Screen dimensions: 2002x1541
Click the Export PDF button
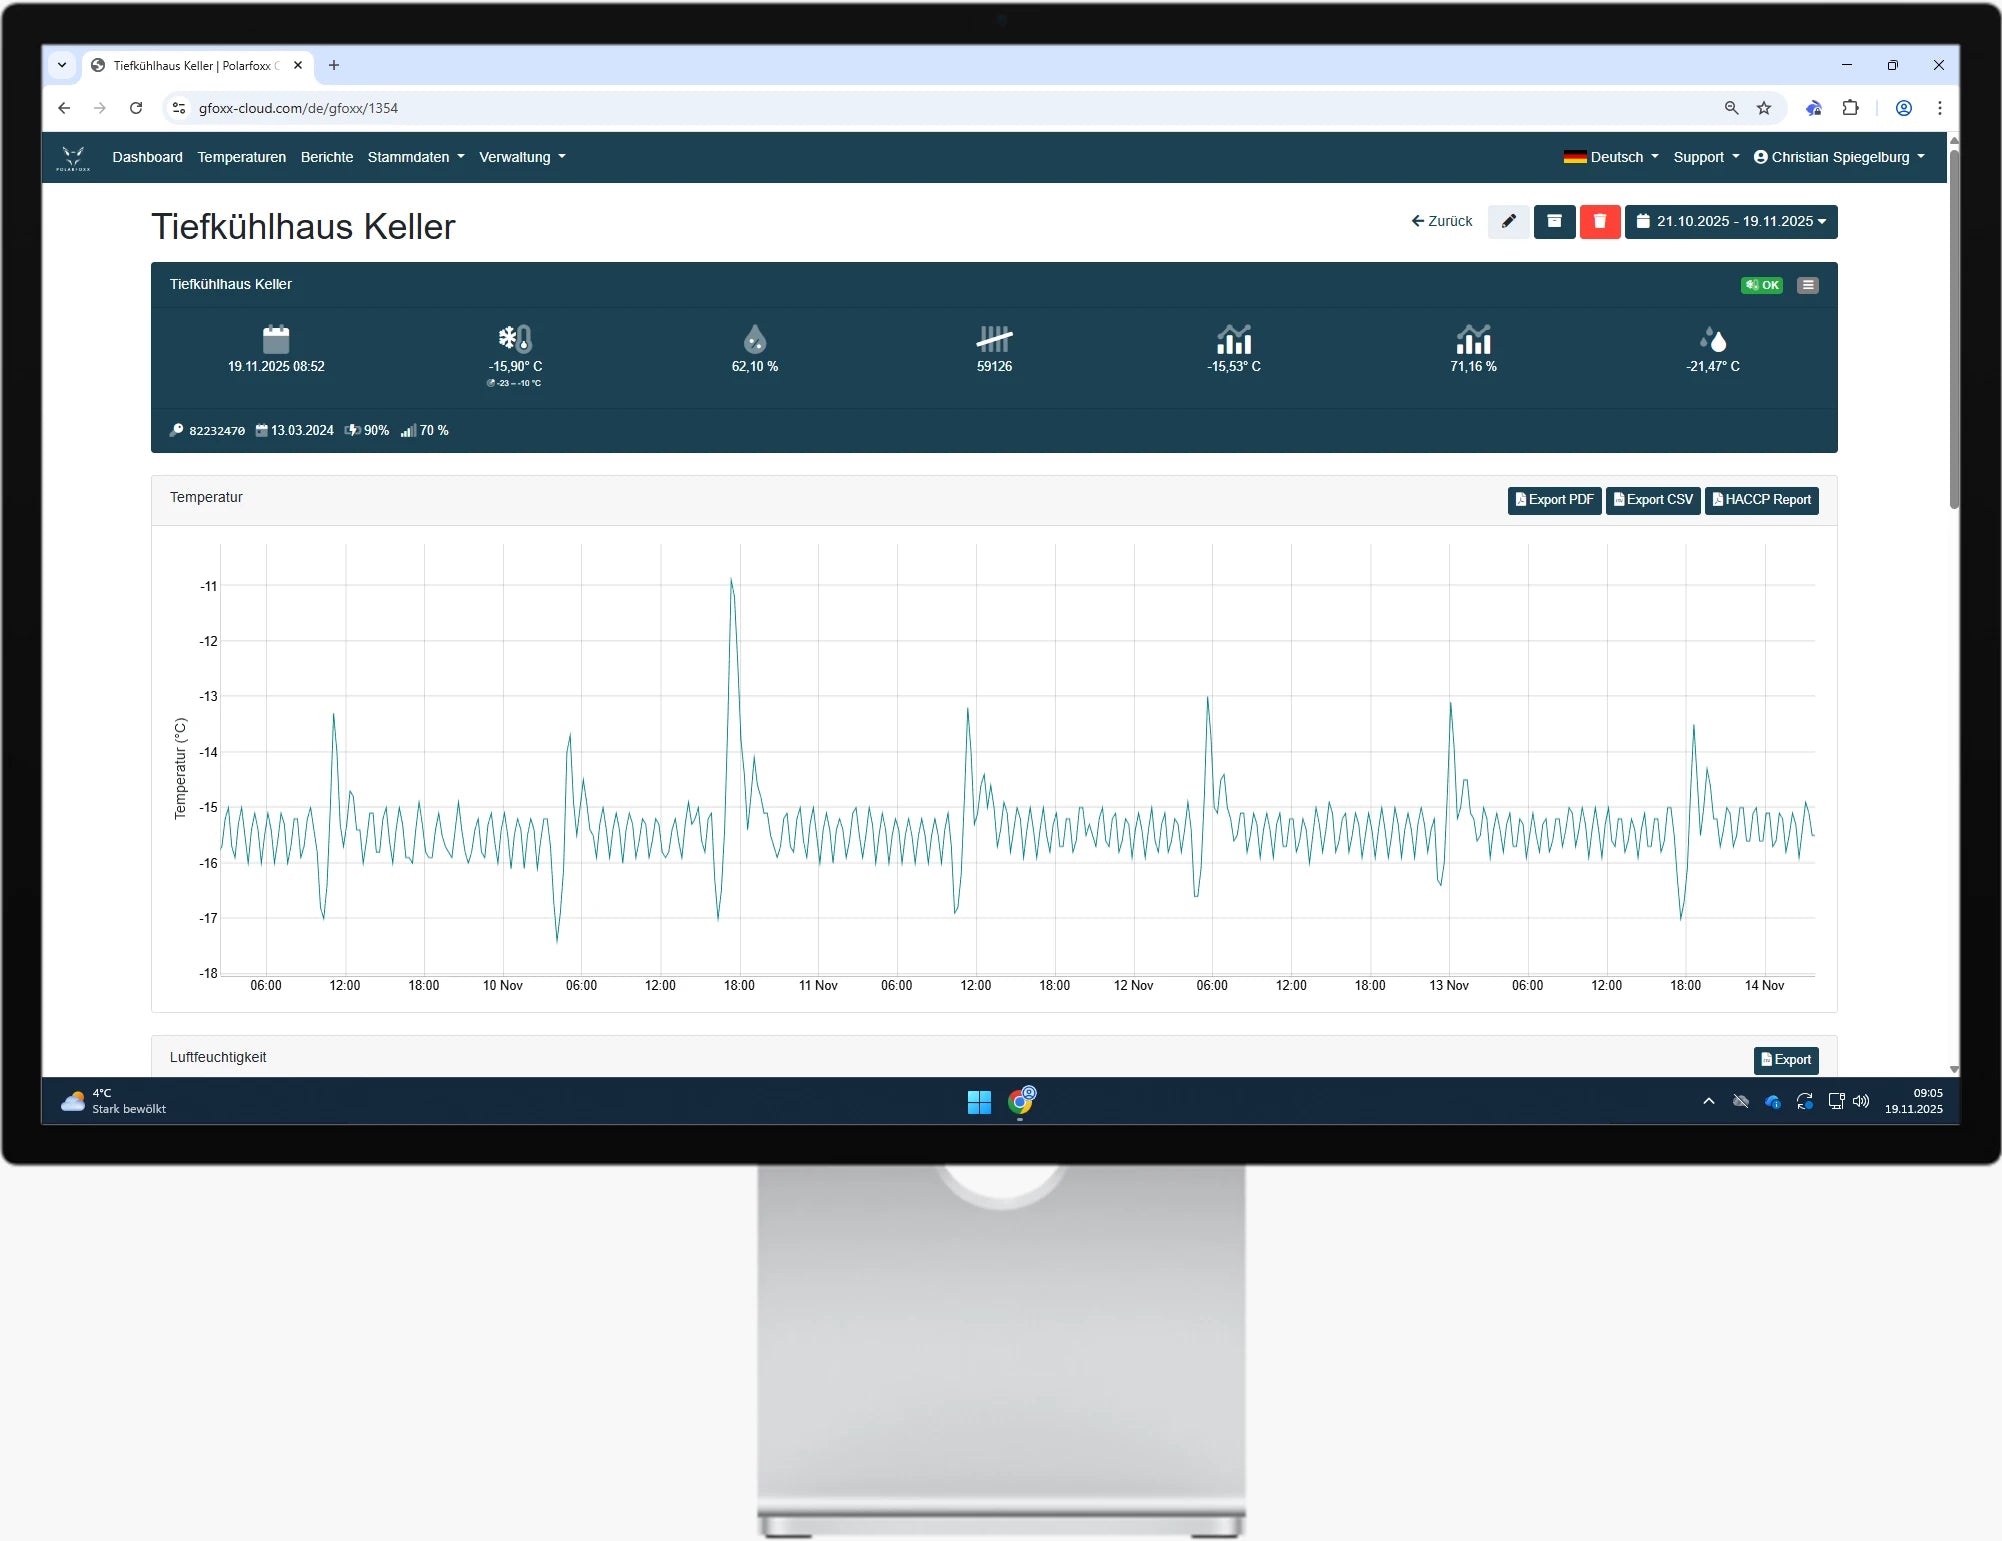(x=1554, y=500)
